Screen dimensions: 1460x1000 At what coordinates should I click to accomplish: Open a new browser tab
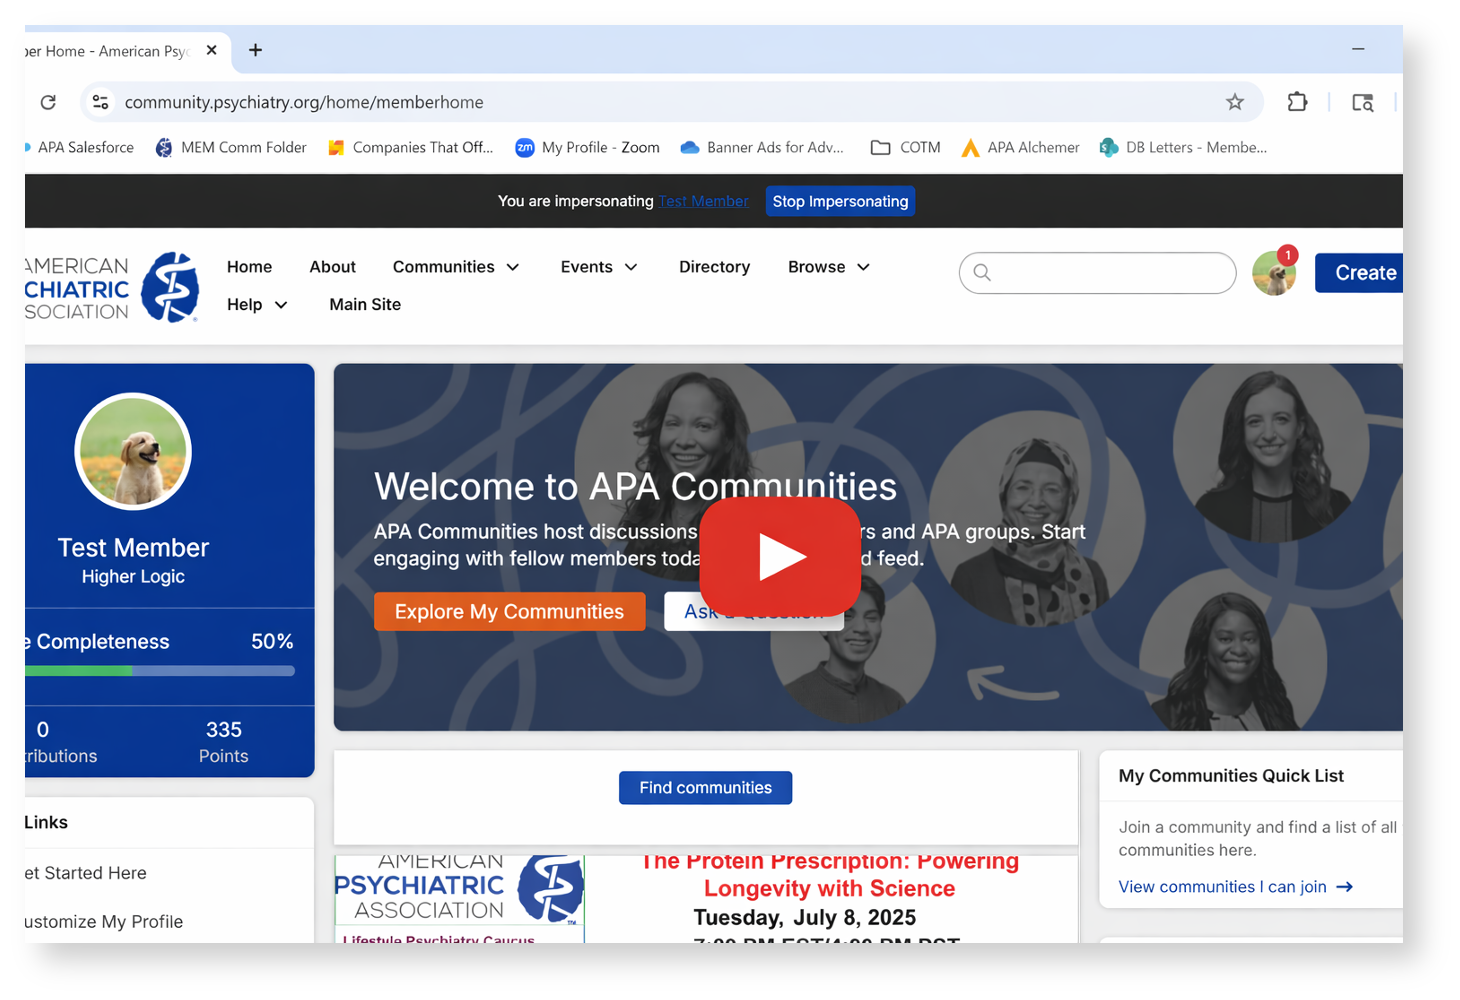tap(255, 50)
